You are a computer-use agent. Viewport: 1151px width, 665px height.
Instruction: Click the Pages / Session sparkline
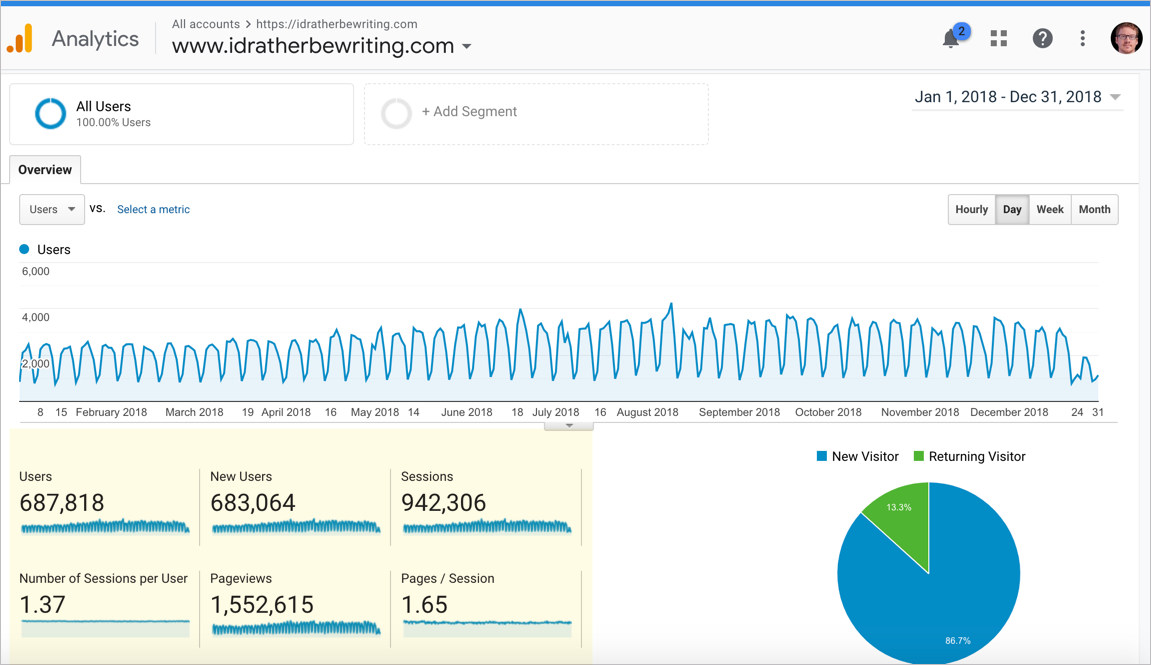tap(487, 628)
